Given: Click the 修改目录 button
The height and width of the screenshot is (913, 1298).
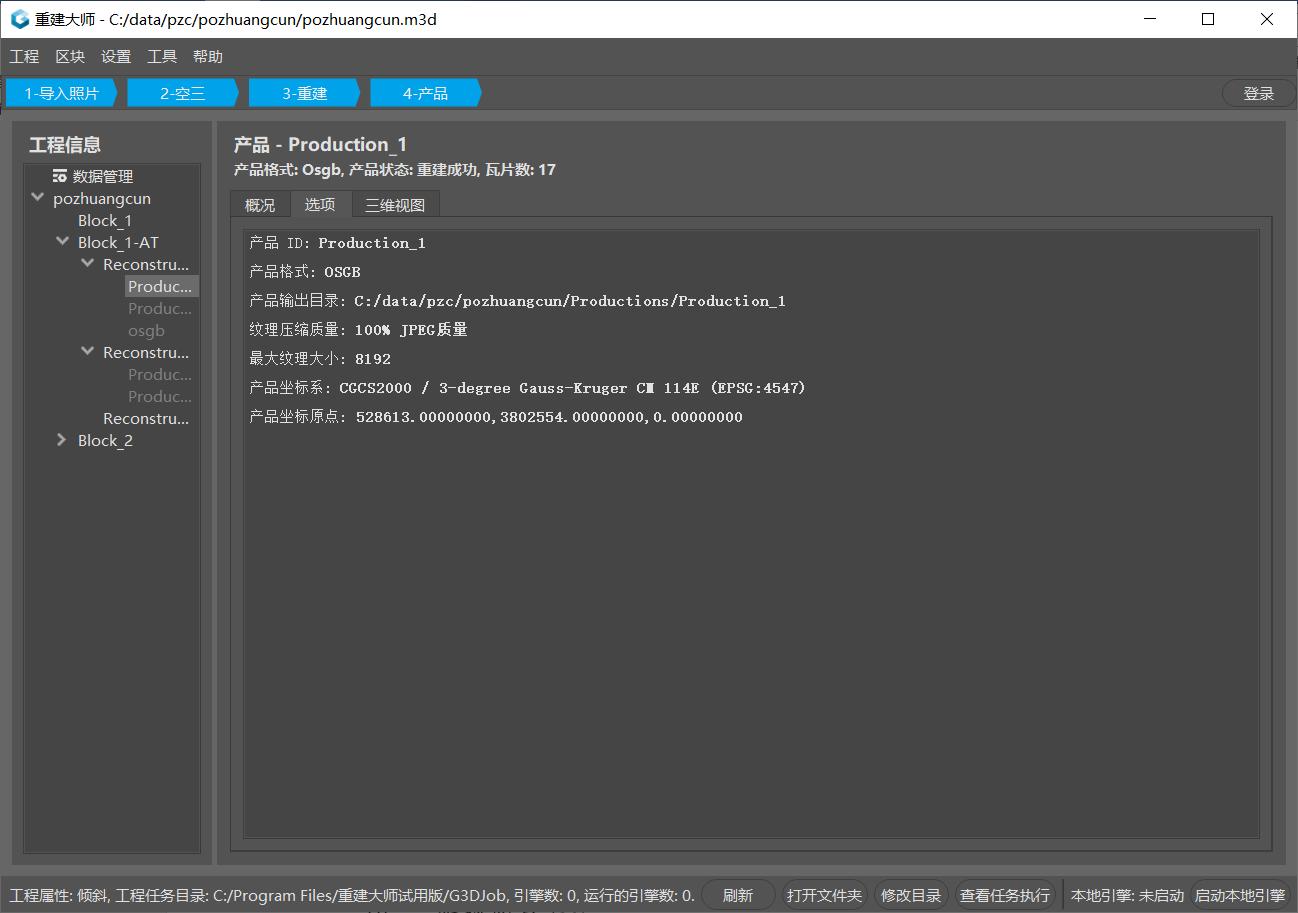Looking at the screenshot, I should 911,895.
